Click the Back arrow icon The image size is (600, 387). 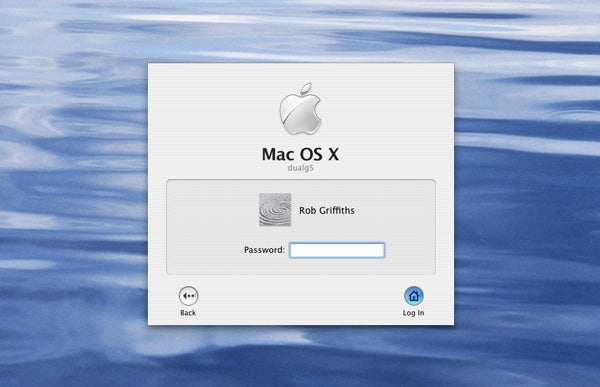point(188,296)
